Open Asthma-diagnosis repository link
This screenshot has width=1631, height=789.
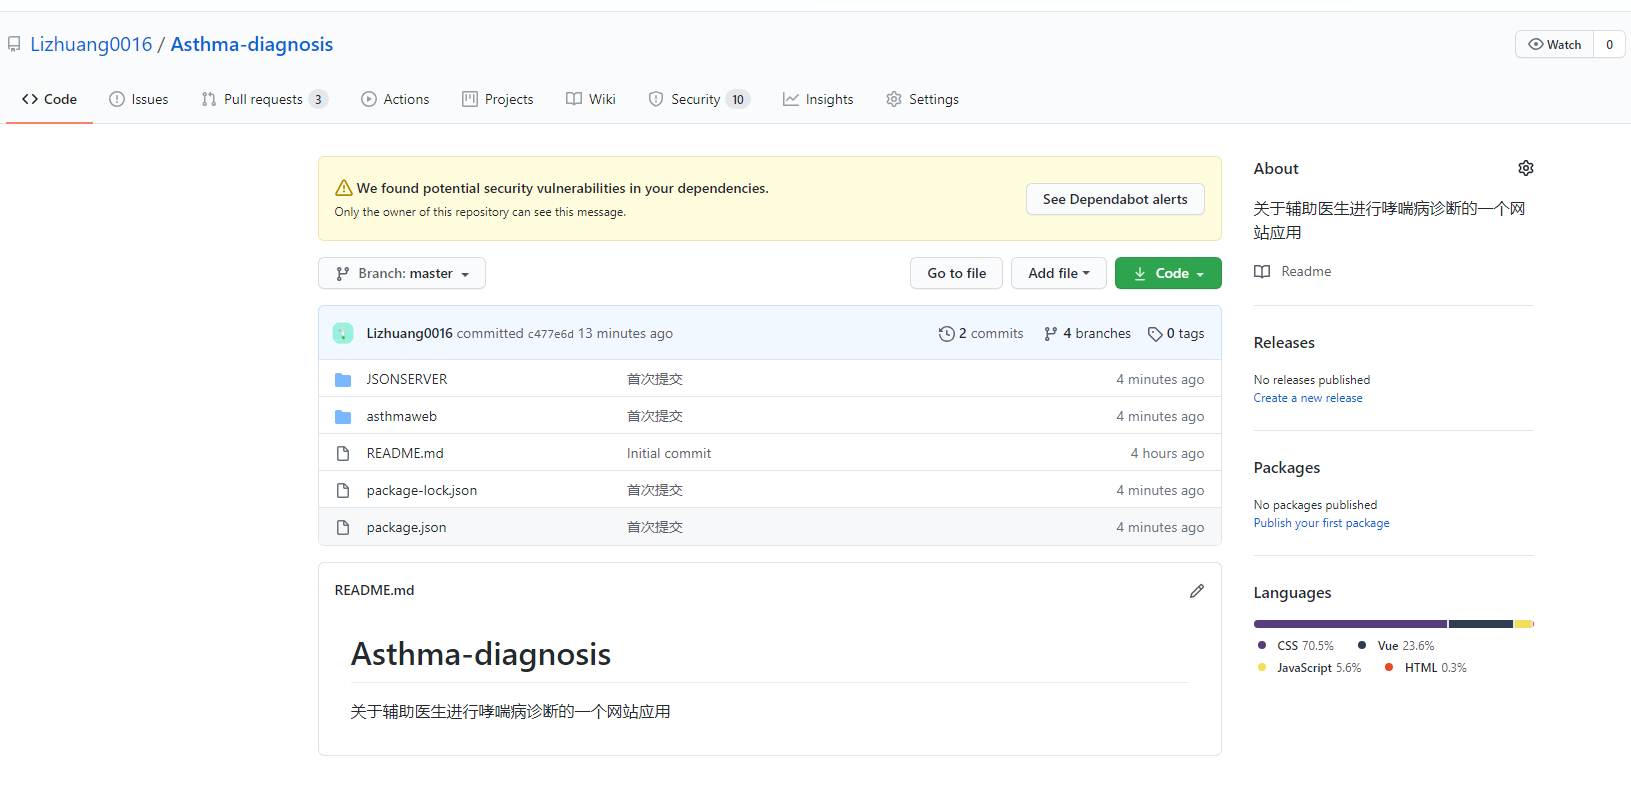pos(252,44)
